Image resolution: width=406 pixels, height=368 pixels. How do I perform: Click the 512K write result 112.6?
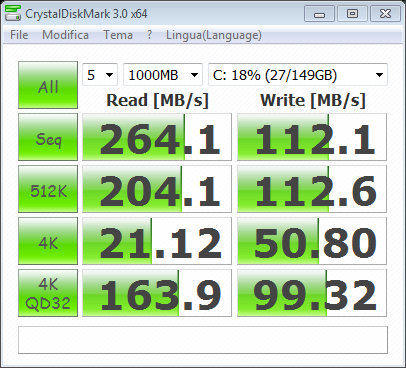(x=312, y=189)
